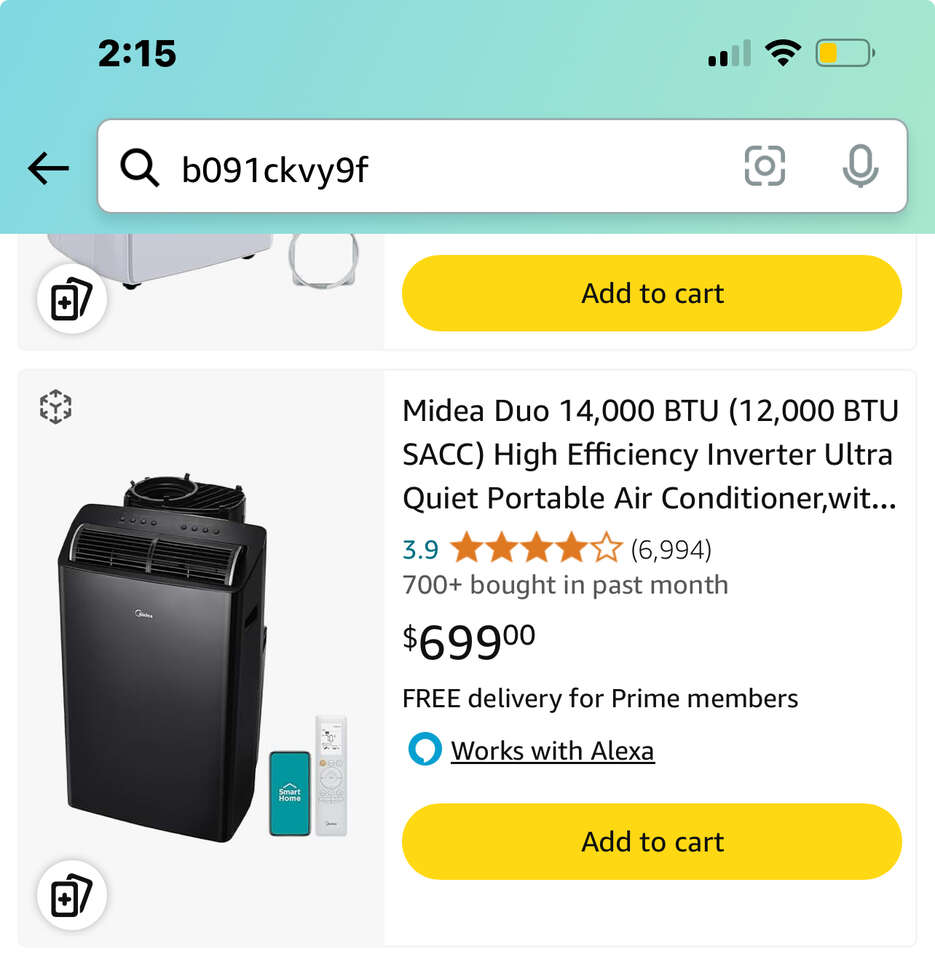
Task: Open the Midea Duo product title
Action: [x=650, y=454]
